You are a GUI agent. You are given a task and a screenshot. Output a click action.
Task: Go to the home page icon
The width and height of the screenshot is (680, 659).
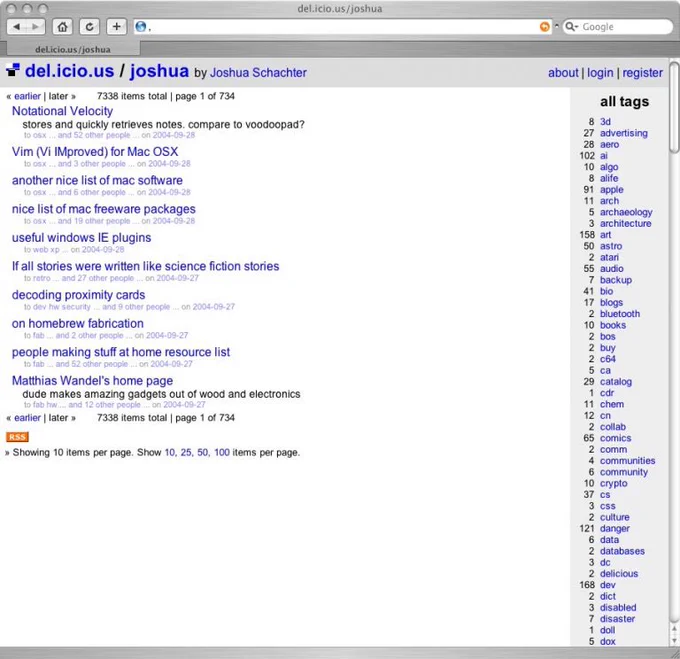pyautogui.click(x=62, y=27)
